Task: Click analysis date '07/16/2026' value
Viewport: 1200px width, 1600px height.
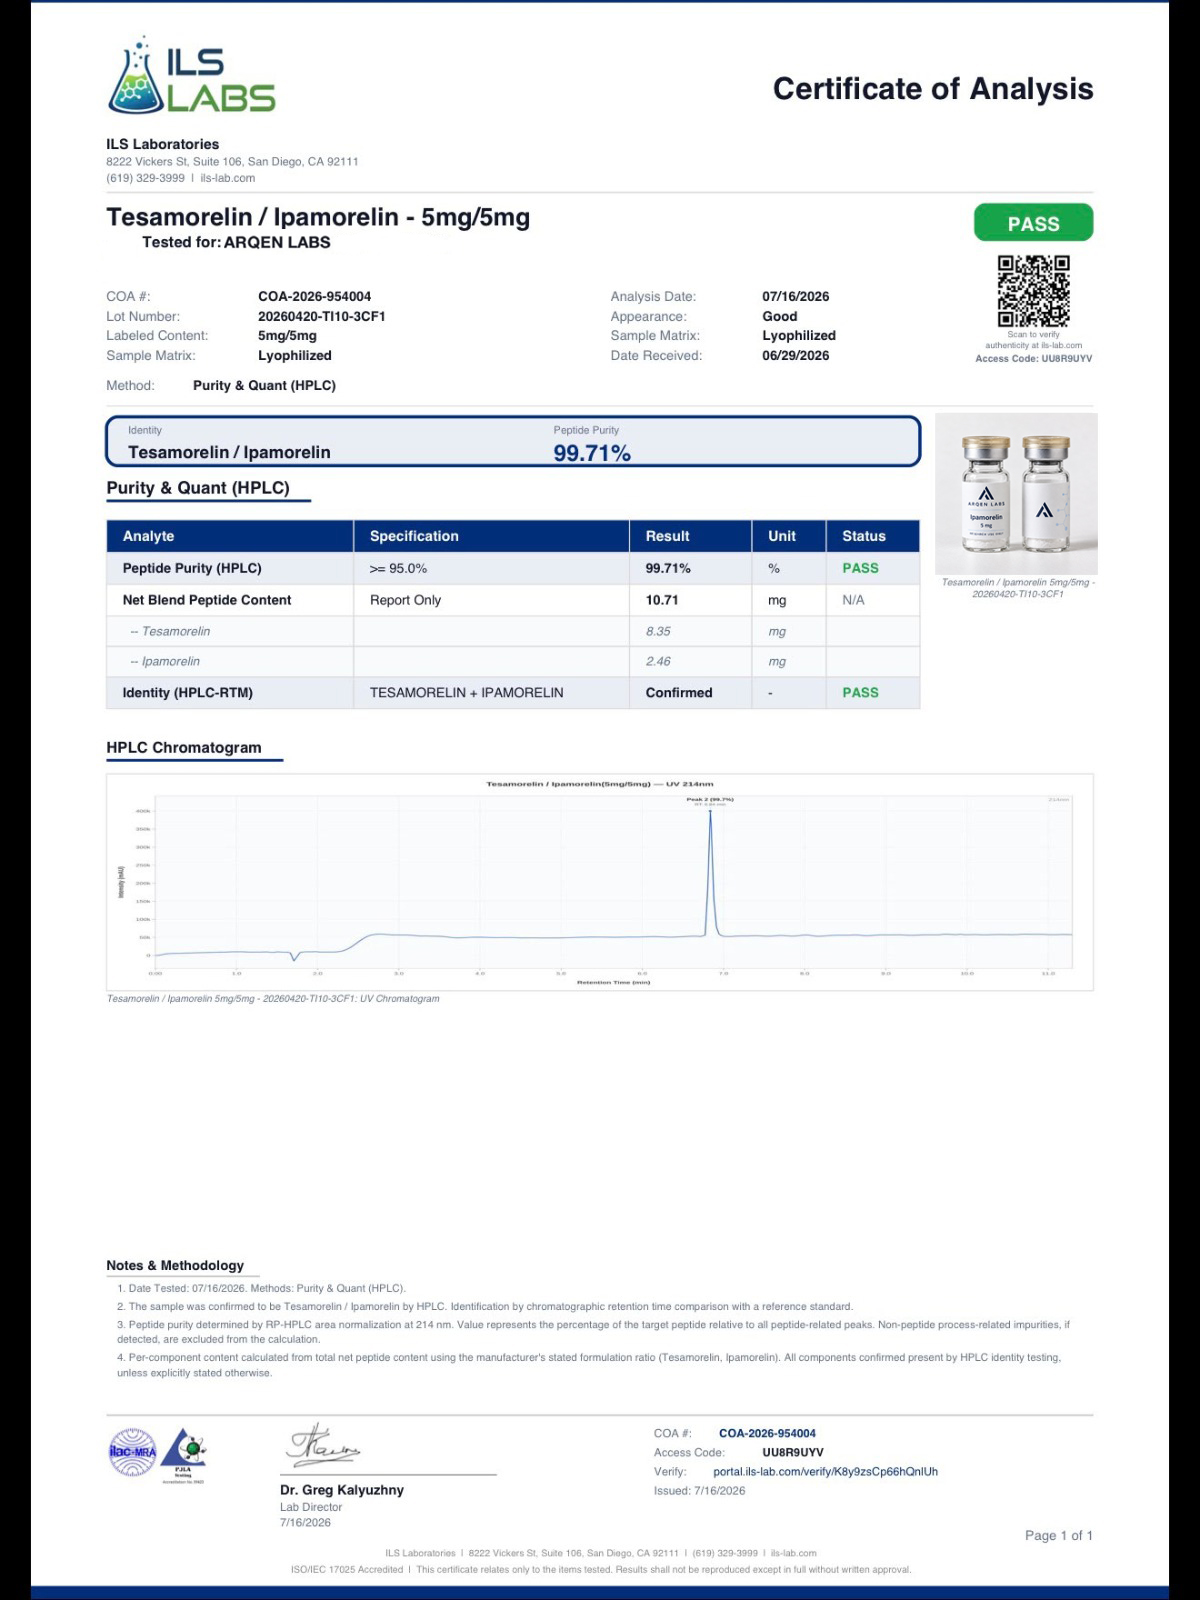Action: 795,296
